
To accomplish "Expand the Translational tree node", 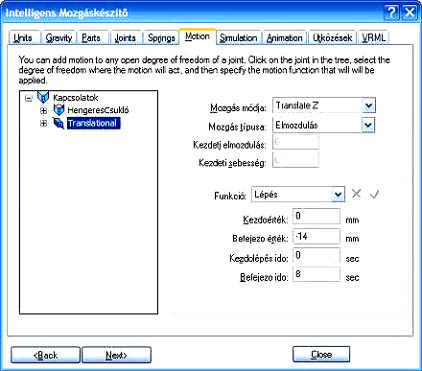I will 43,123.
